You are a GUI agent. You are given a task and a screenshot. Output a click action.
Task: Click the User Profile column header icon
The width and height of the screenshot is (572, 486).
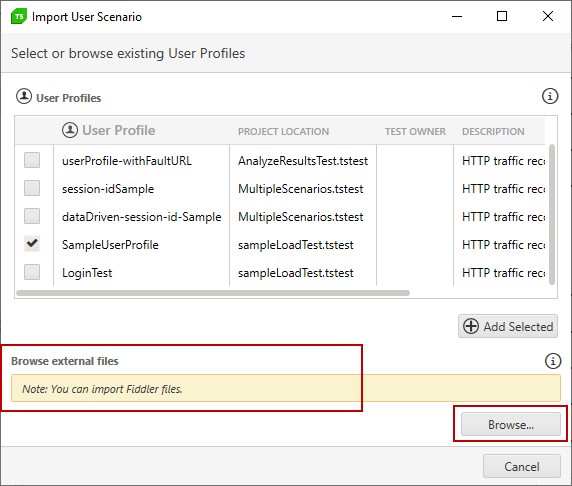[70, 130]
